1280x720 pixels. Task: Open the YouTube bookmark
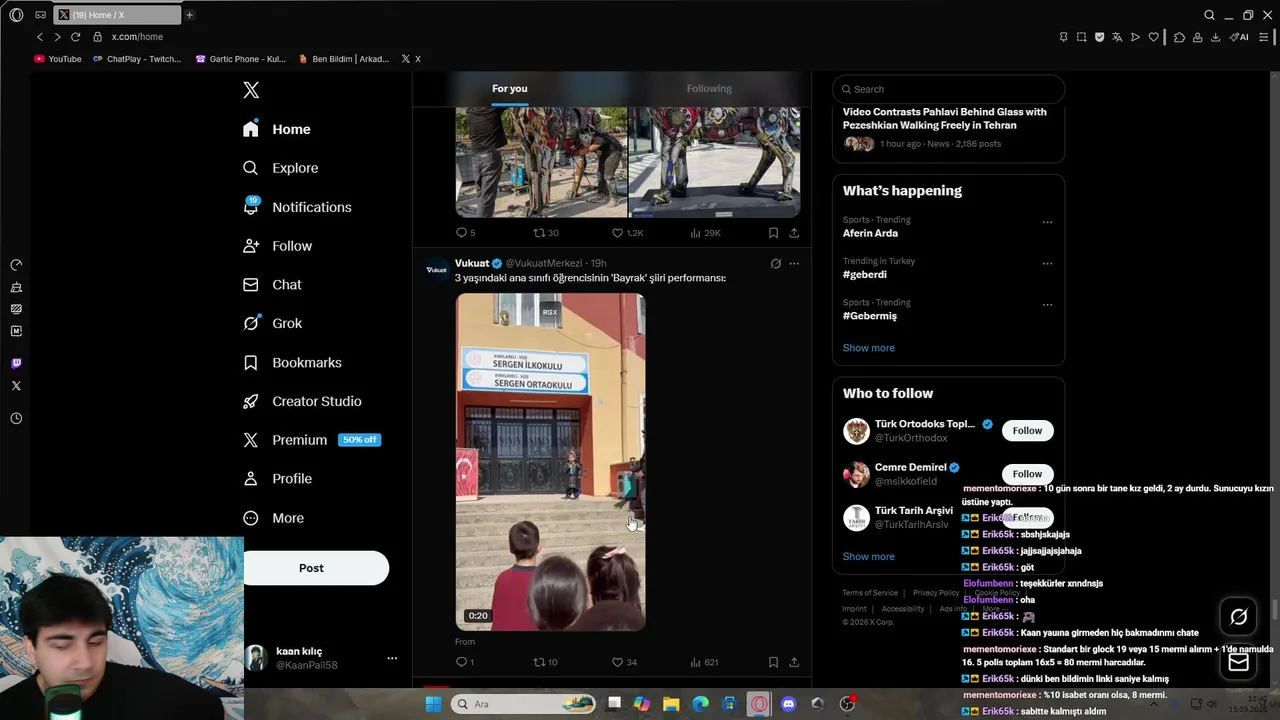point(58,59)
